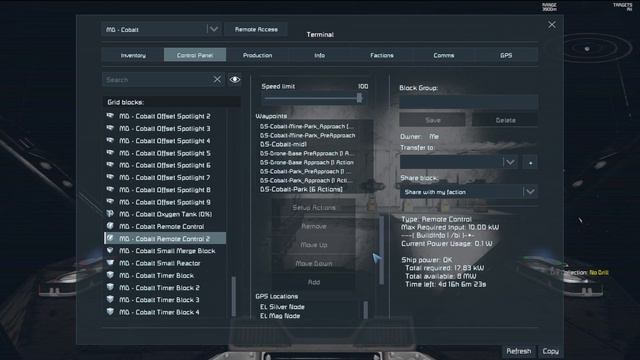This screenshot has height=360, width=640.
Task: Open the GPS tab
Action: (x=506, y=55)
